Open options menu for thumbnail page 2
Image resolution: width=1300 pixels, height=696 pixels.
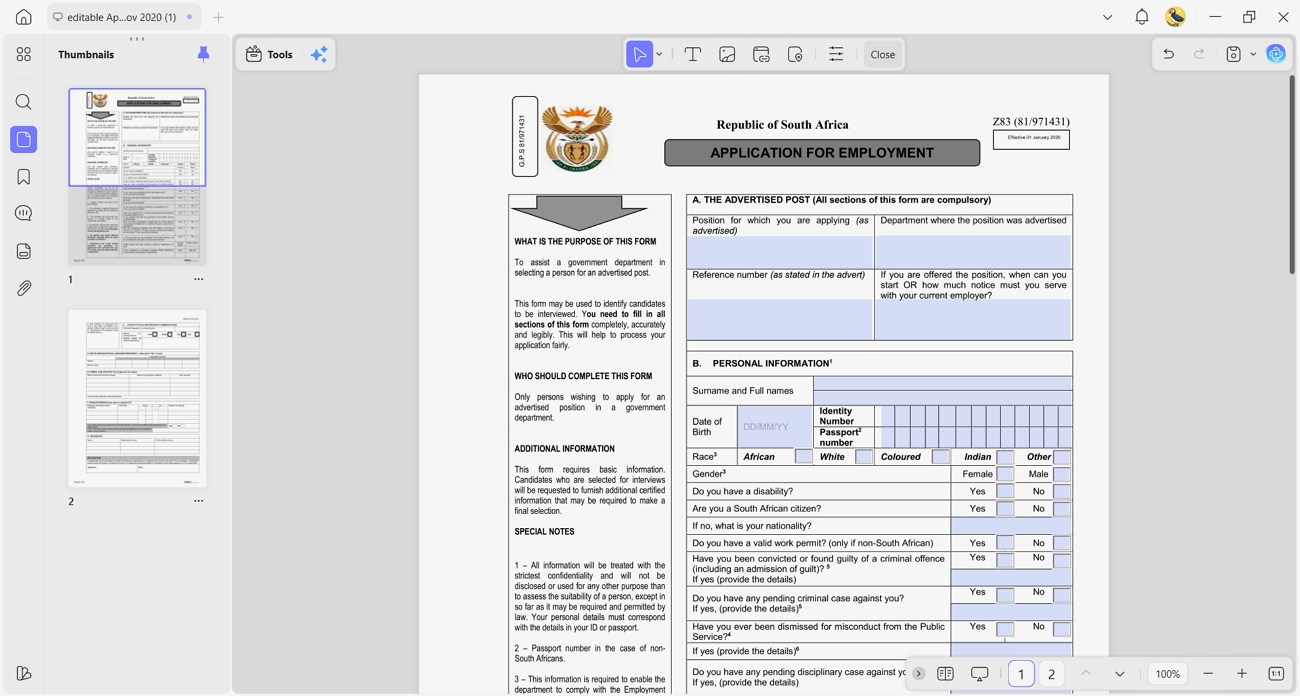199,501
